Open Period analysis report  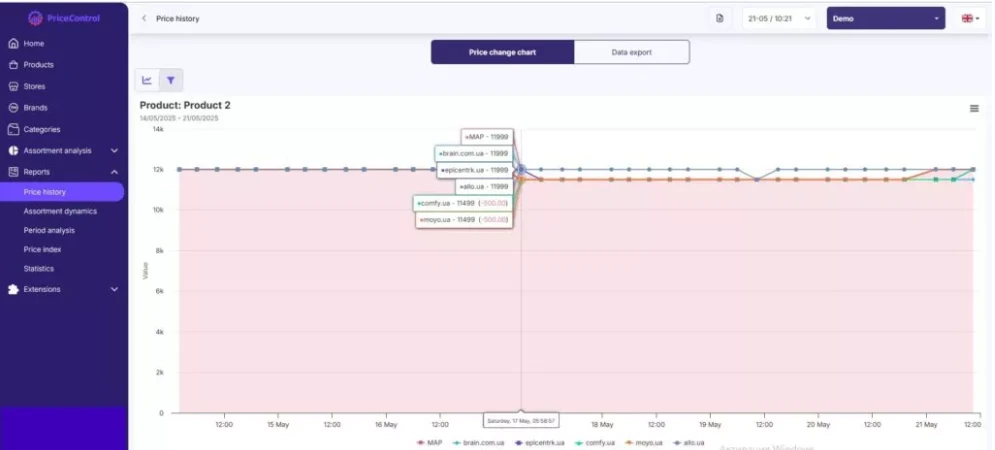coord(49,230)
